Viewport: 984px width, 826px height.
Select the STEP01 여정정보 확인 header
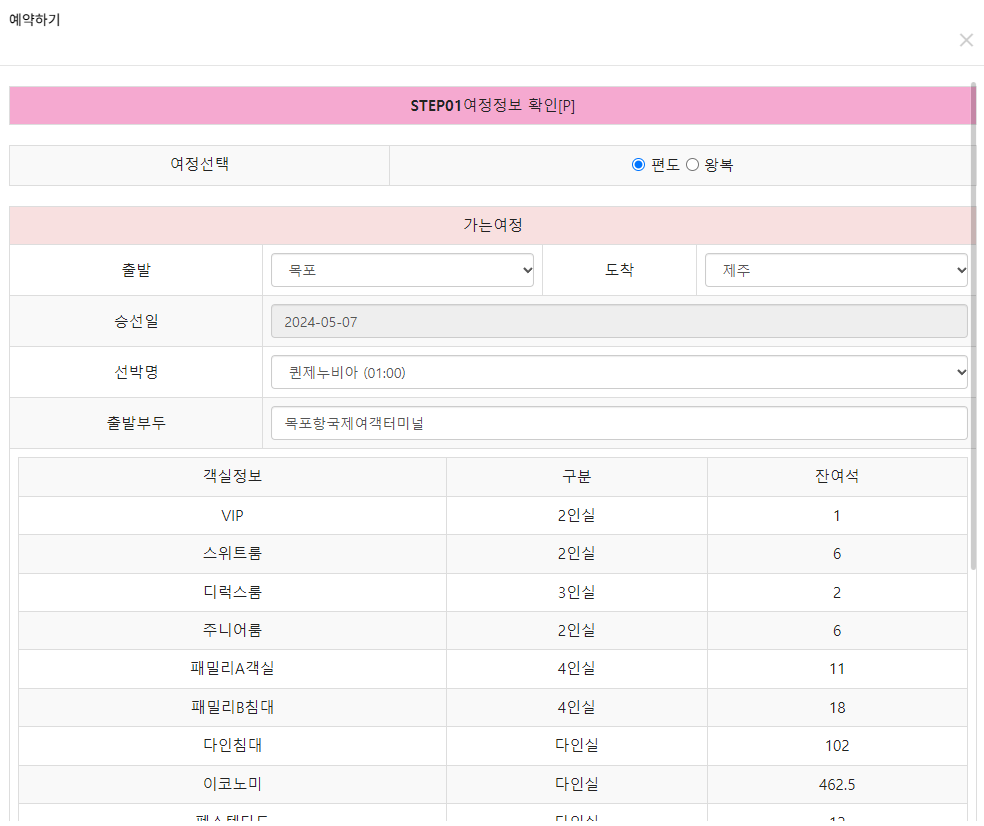pos(491,104)
